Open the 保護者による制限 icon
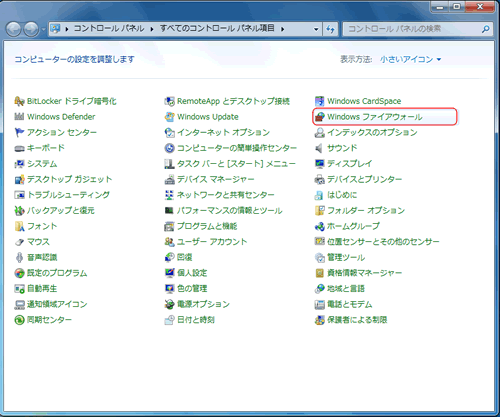This screenshot has height=417, width=500. pos(320,320)
